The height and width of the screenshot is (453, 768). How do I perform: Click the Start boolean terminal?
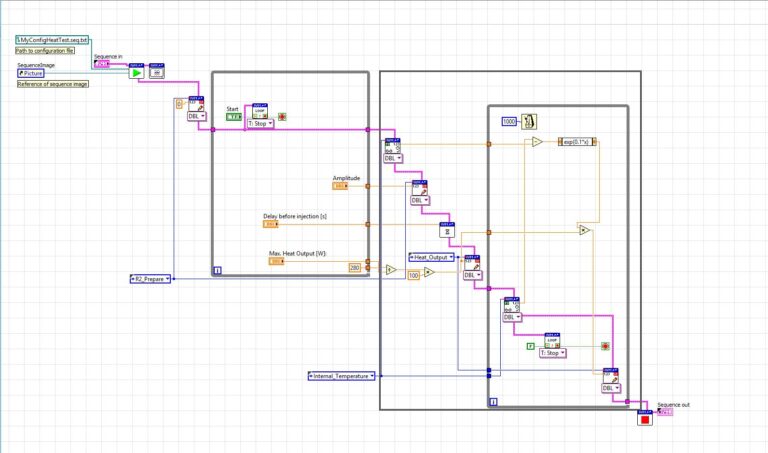[233, 117]
